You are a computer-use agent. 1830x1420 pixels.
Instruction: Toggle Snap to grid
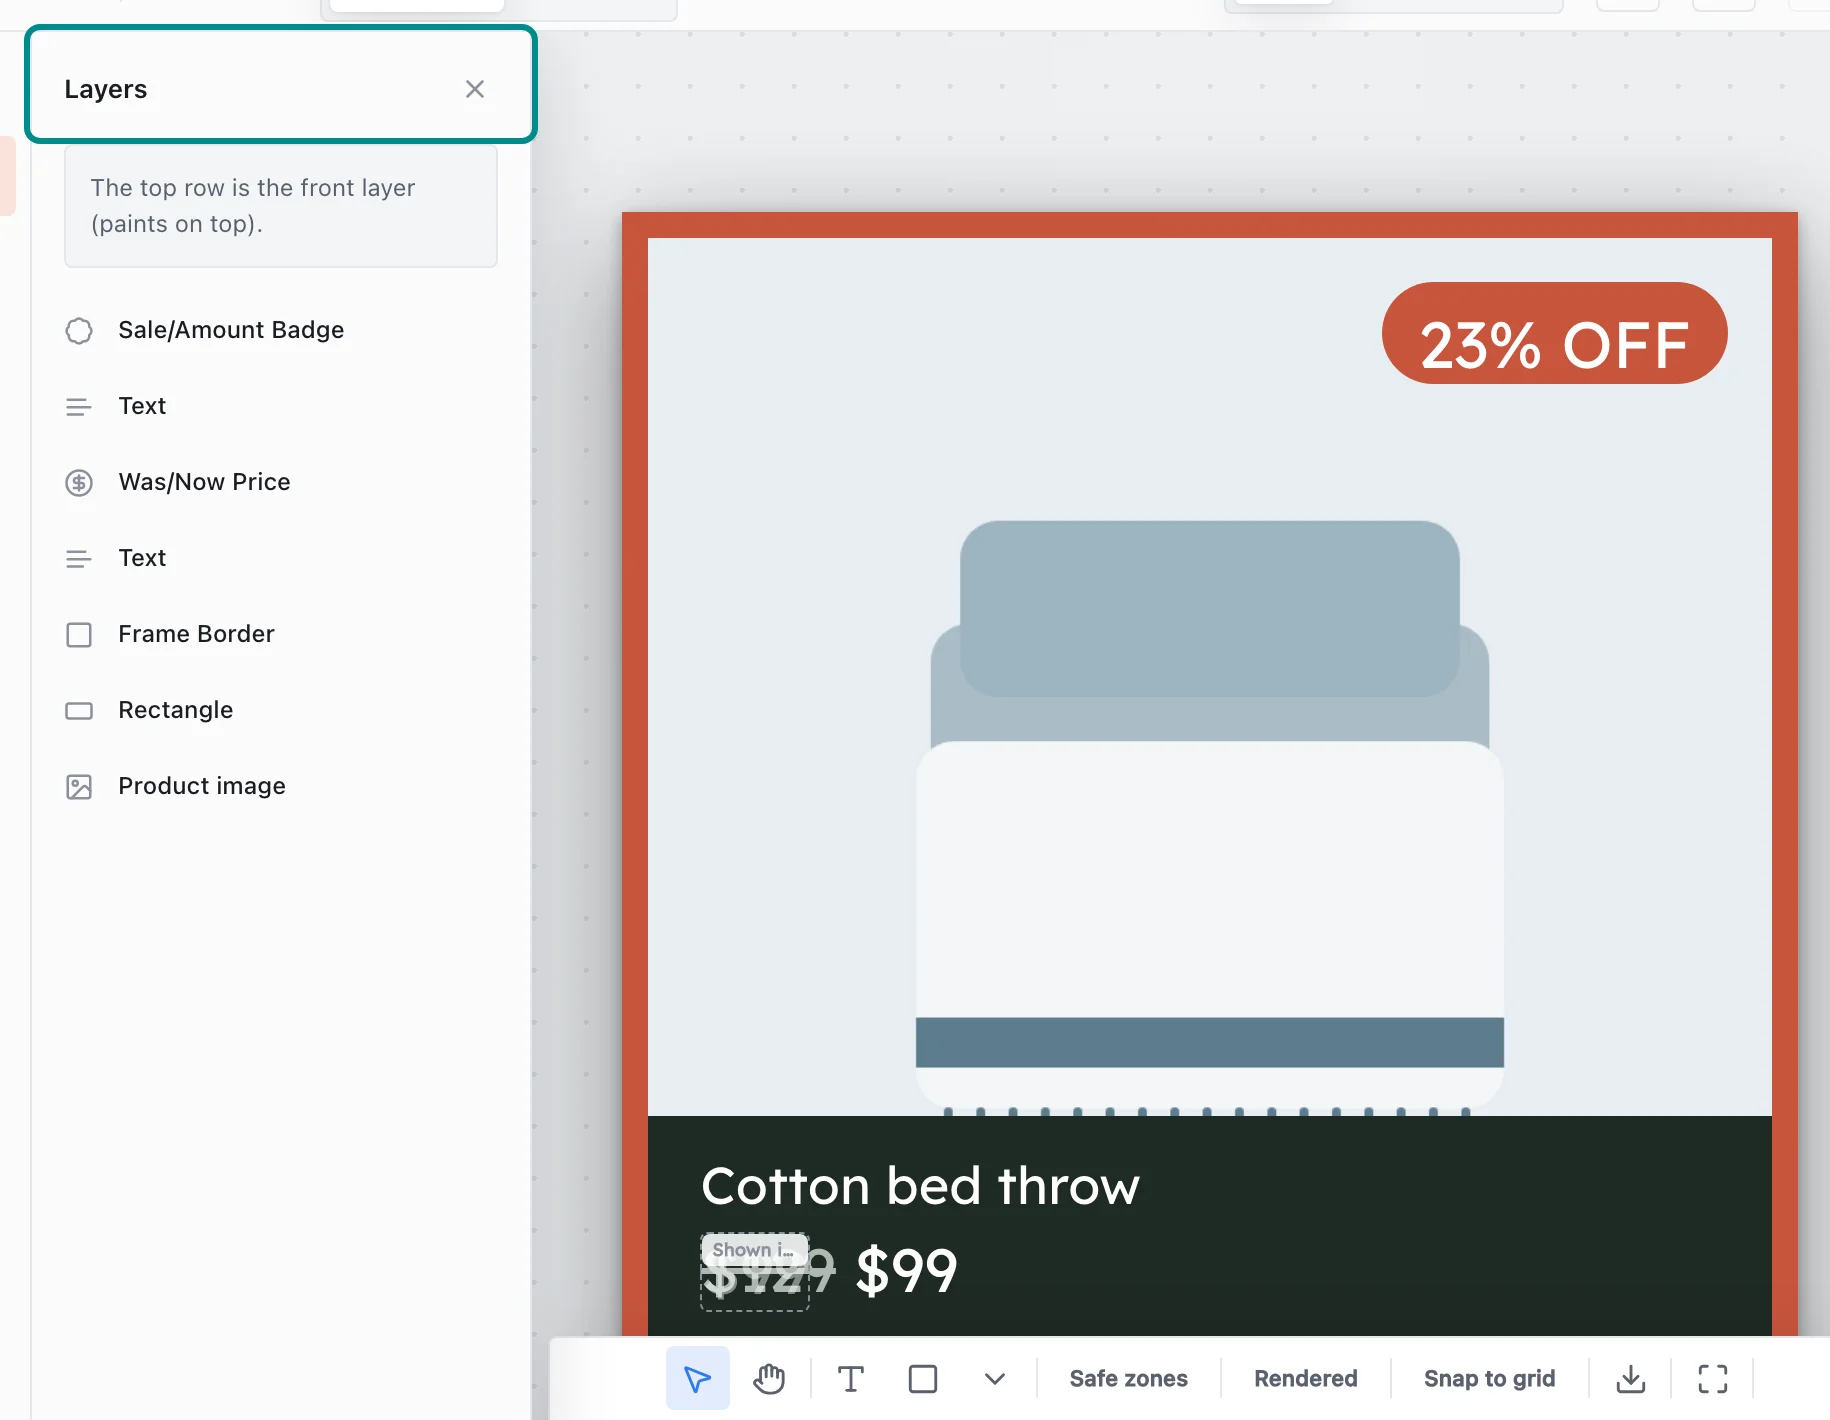(x=1490, y=1379)
